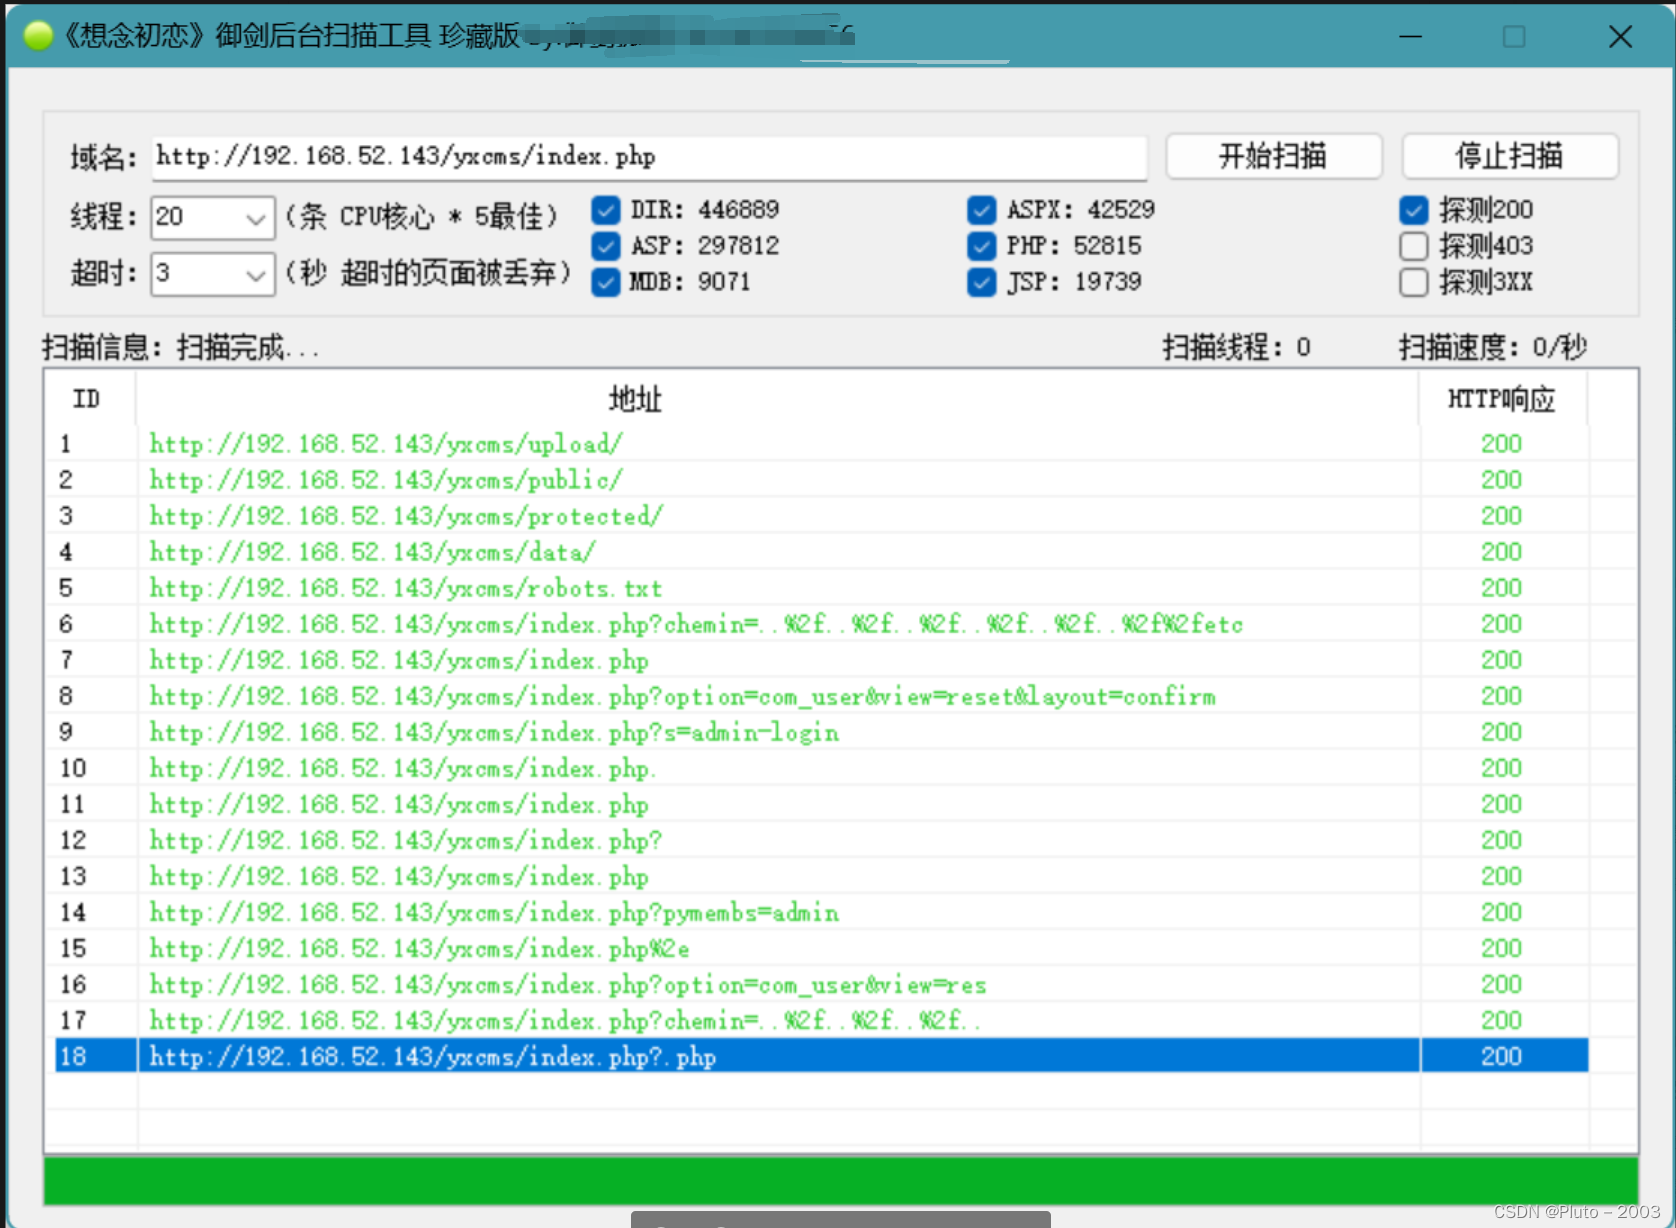Image resolution: width=1676 pixels, height=1228 pixels.
Task: Select row with pymembs=admin URL
Action: [821, 912]
